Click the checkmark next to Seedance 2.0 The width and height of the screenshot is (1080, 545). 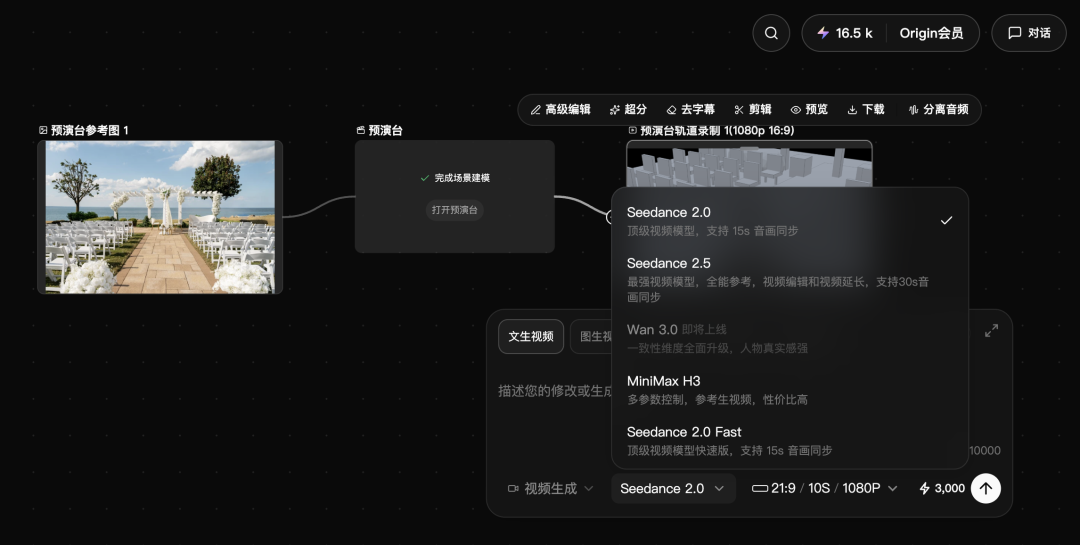(946, 220)
